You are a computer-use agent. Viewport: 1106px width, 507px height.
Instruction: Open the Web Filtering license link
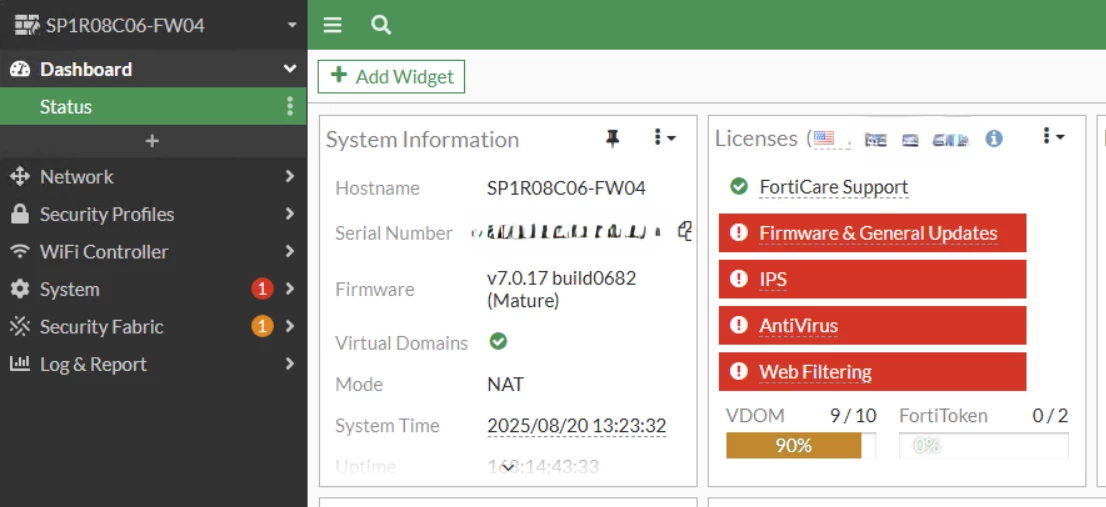pyautogui.click(x=815, y=372)
